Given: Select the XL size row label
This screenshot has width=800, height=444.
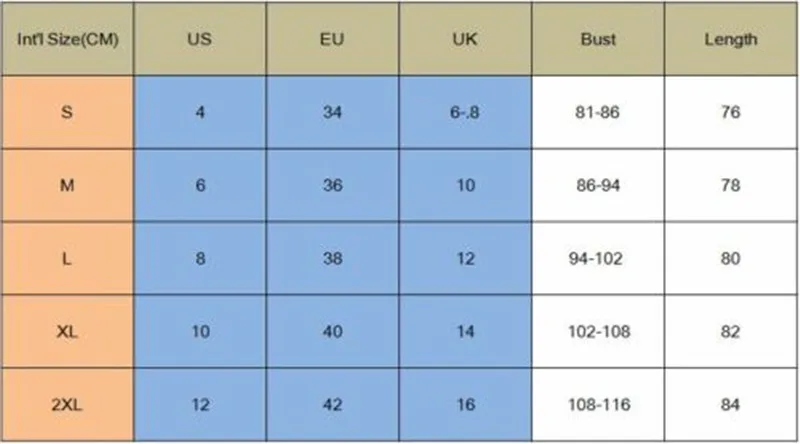Looking at the screenshot, I should [x=67, y=331].
